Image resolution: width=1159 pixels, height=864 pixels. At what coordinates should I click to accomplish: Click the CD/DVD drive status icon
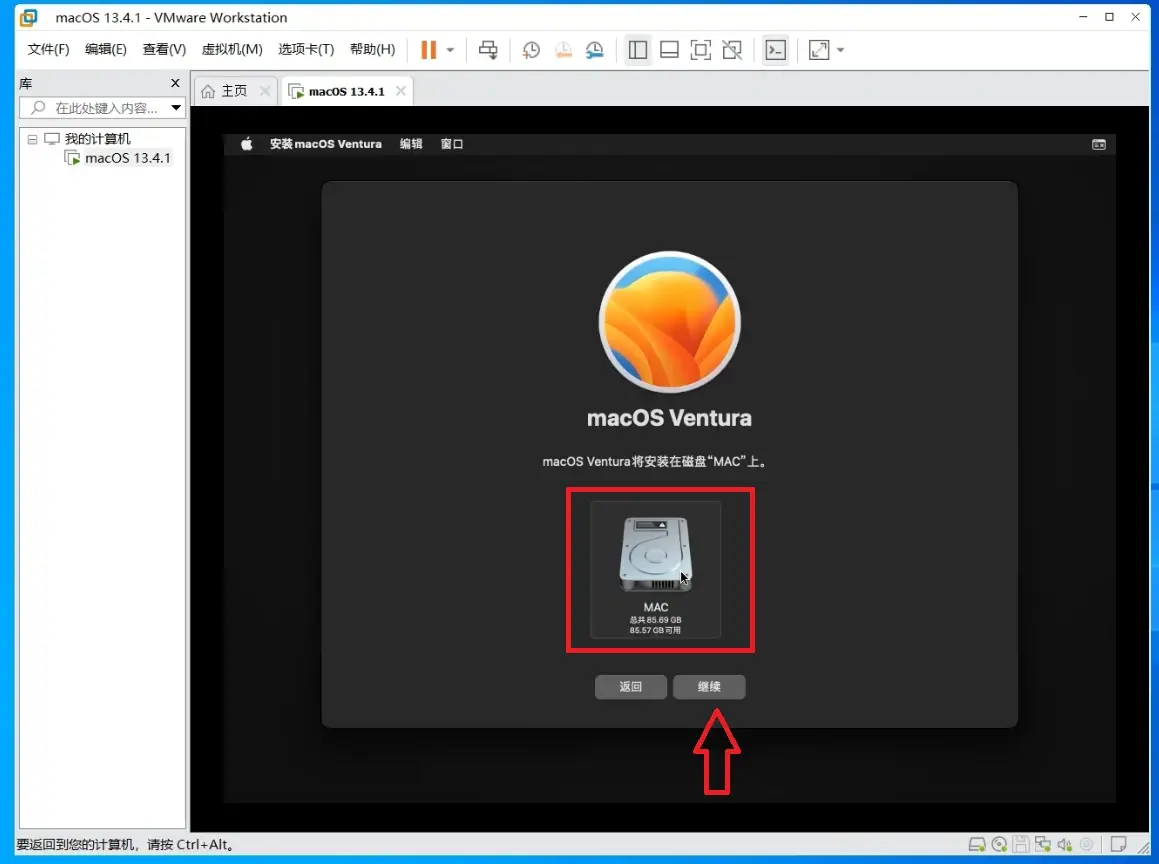999,844
